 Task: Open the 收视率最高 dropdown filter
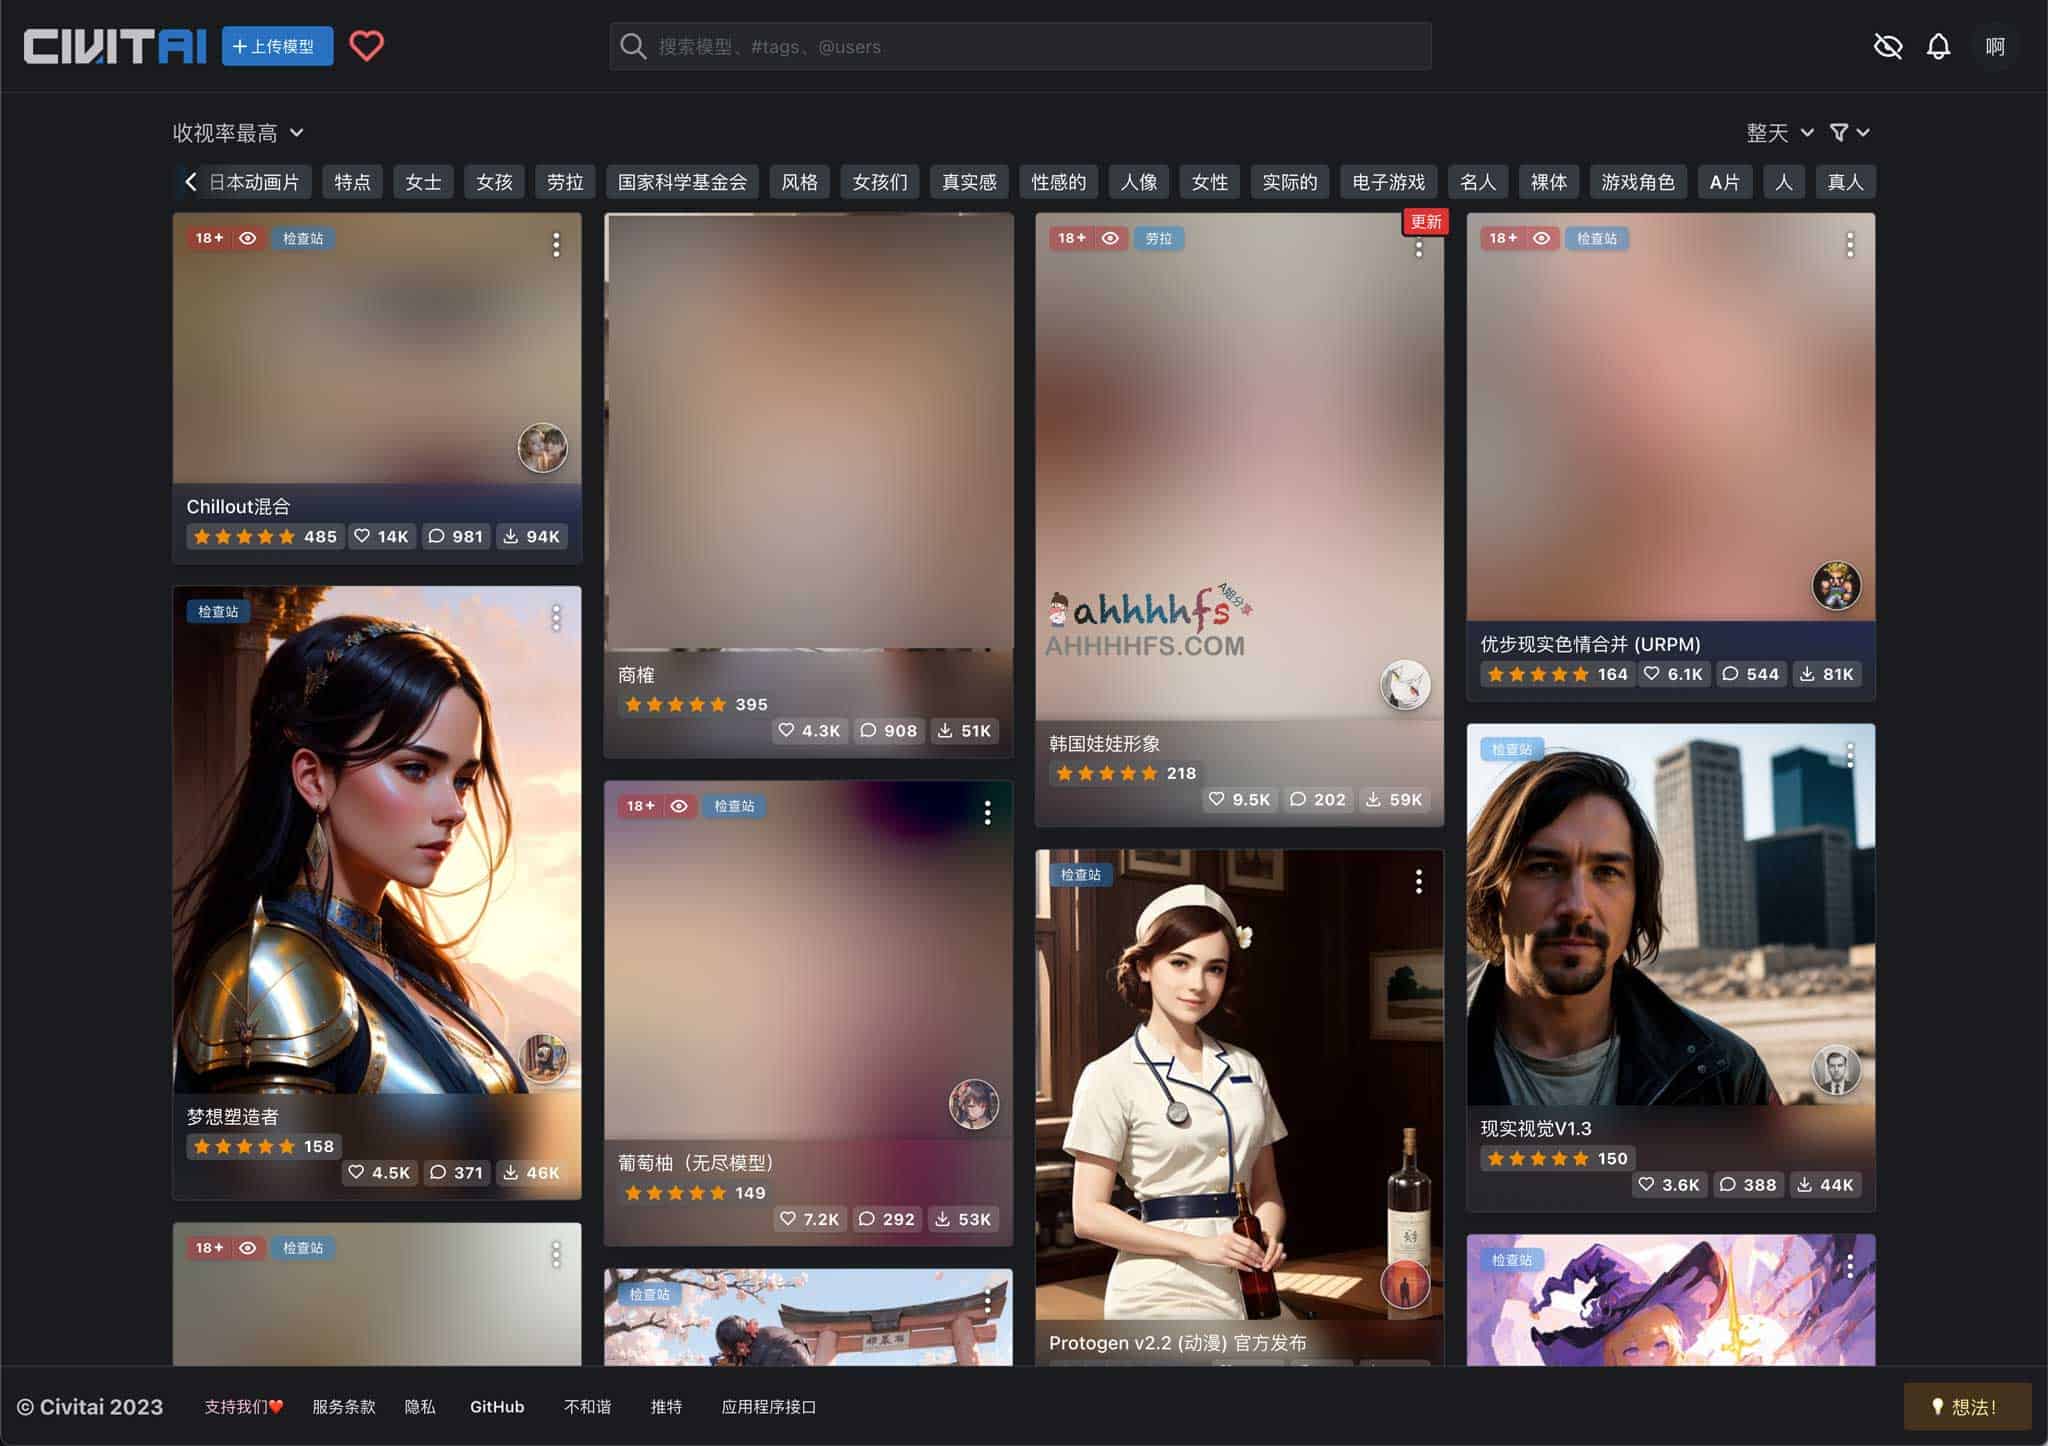pos(236,131)
